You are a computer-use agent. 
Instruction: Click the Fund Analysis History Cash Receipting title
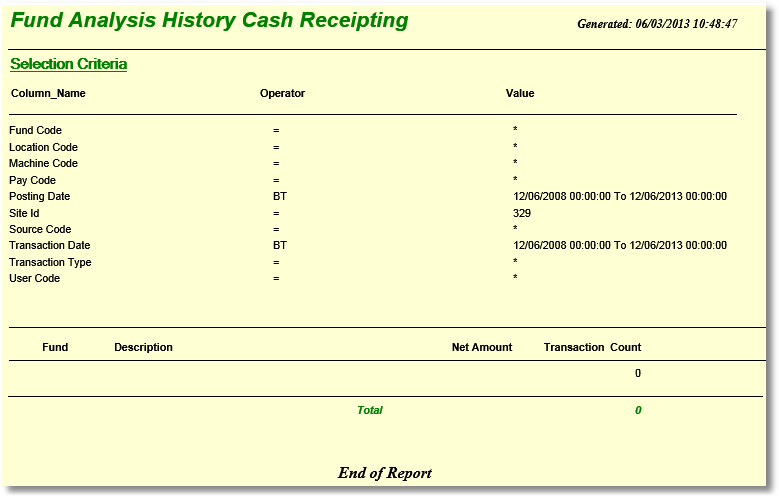point(209,21)
